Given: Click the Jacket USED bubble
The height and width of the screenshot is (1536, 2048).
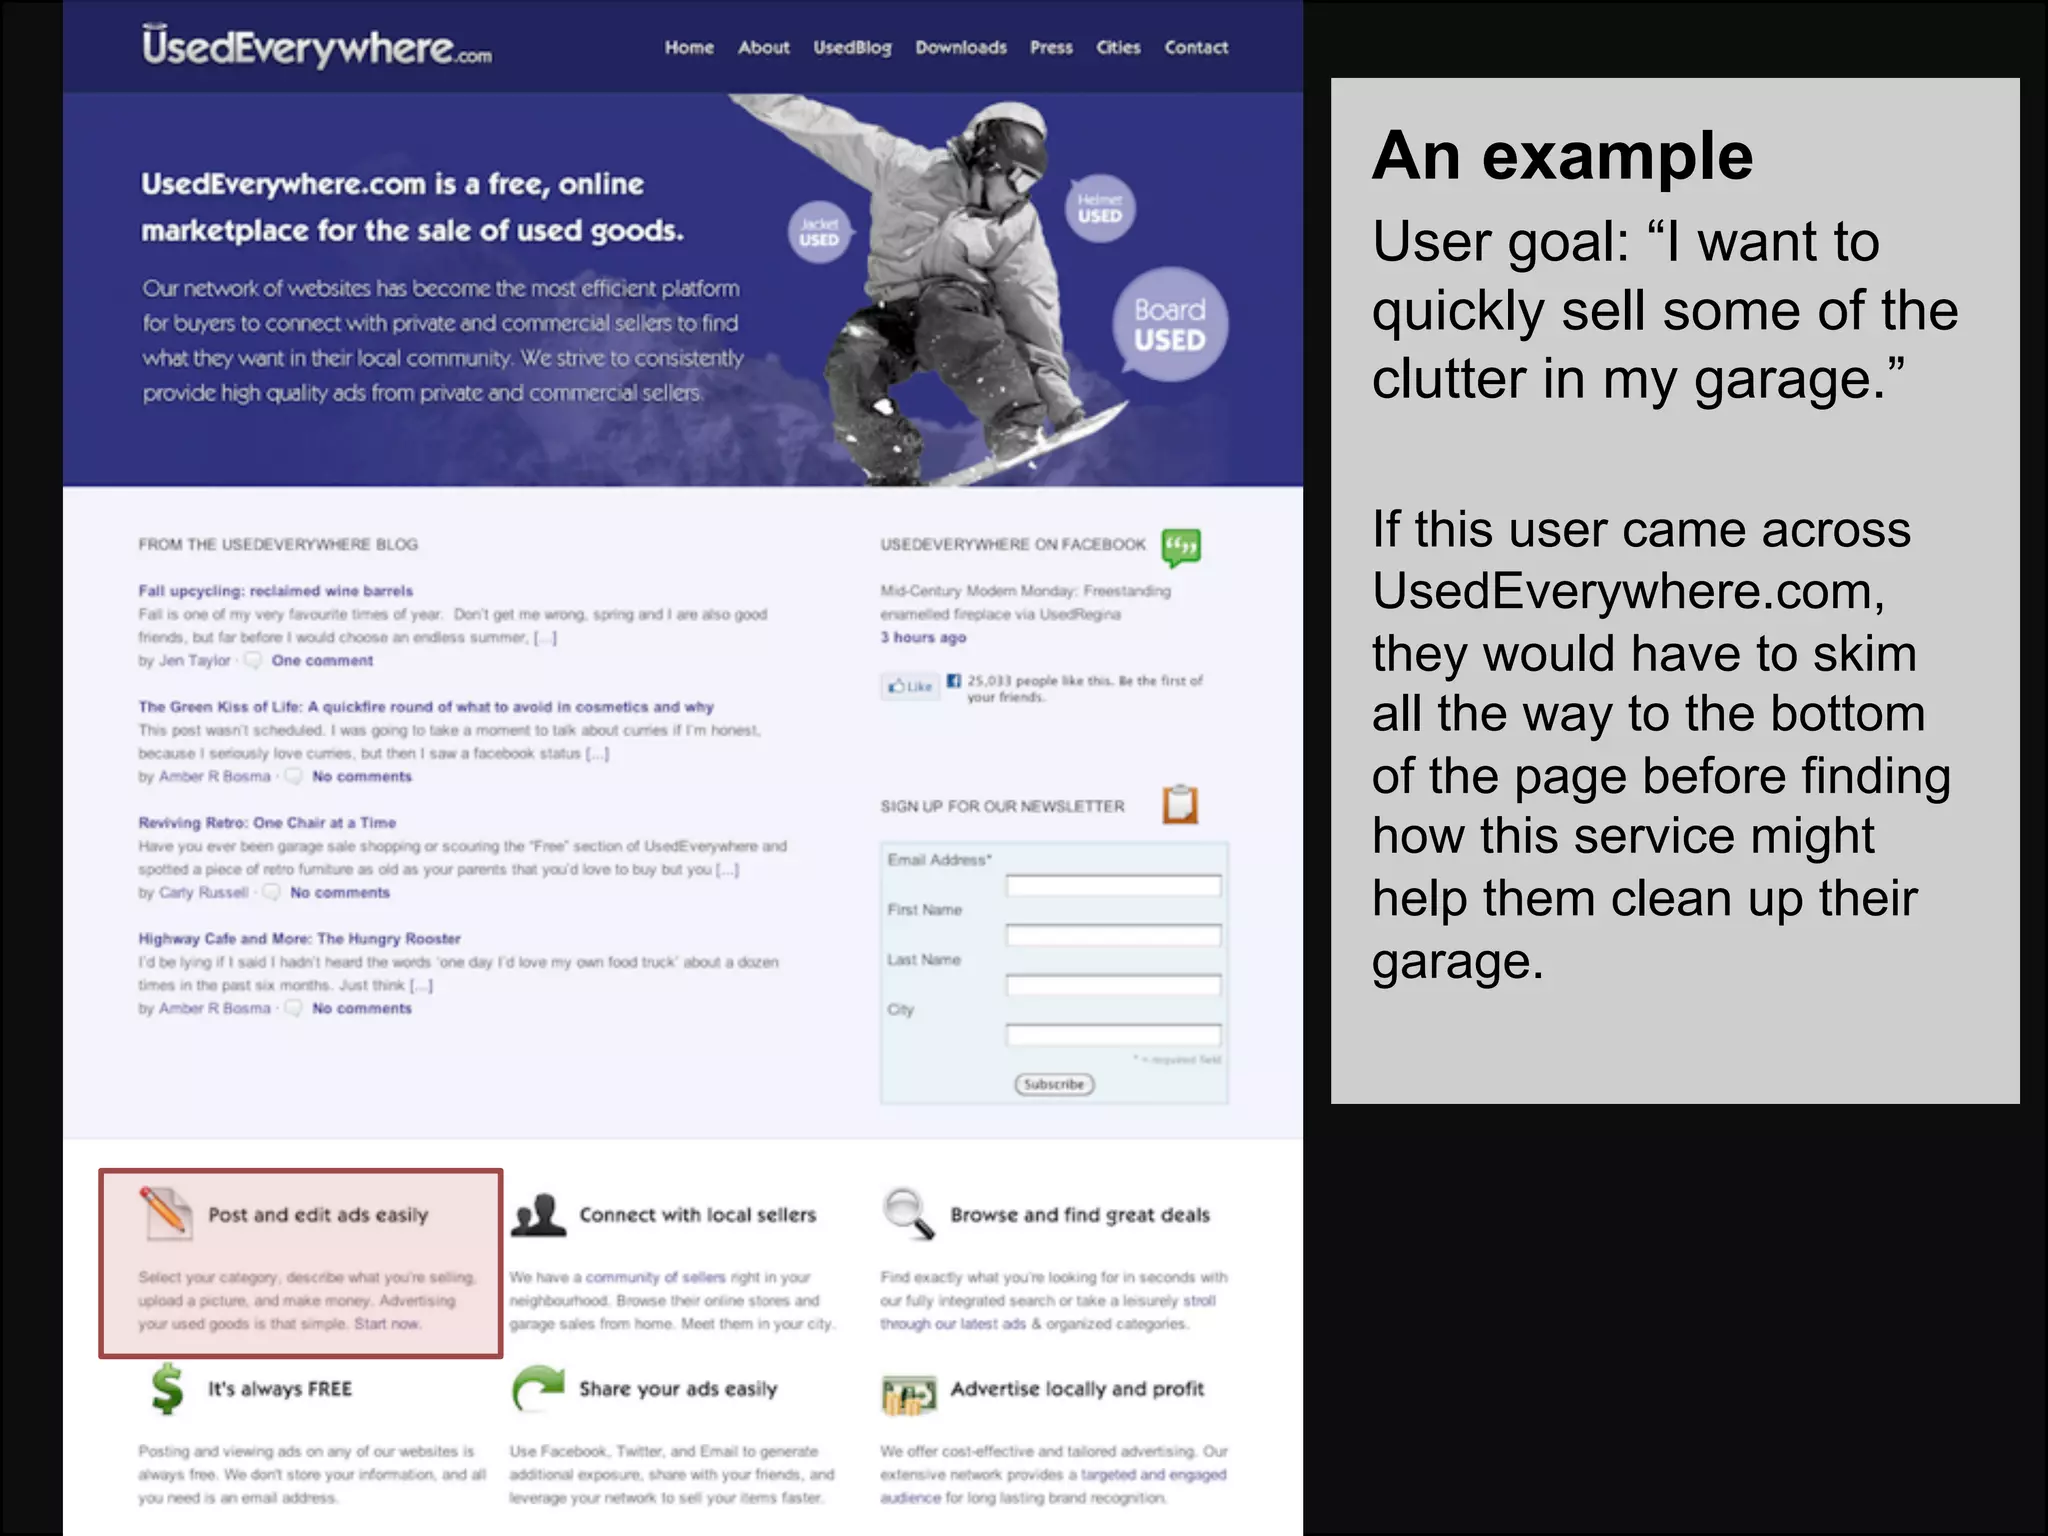Looking at the screenshot, I should [x=819, y=233].
